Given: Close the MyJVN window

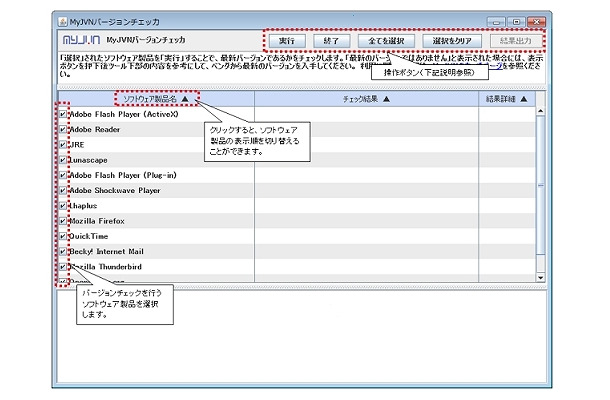Looking at the screenshot, I should tap(537, 22).
